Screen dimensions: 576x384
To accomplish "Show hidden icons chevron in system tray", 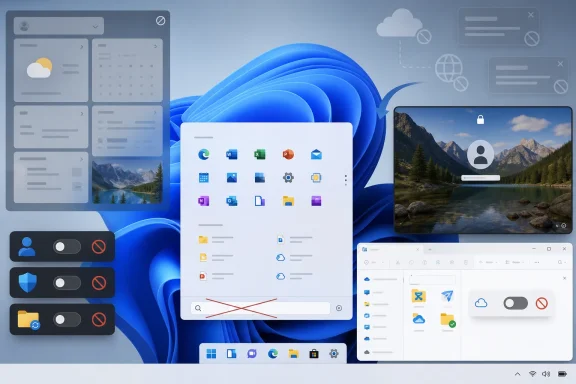I will tap(518, 374).
